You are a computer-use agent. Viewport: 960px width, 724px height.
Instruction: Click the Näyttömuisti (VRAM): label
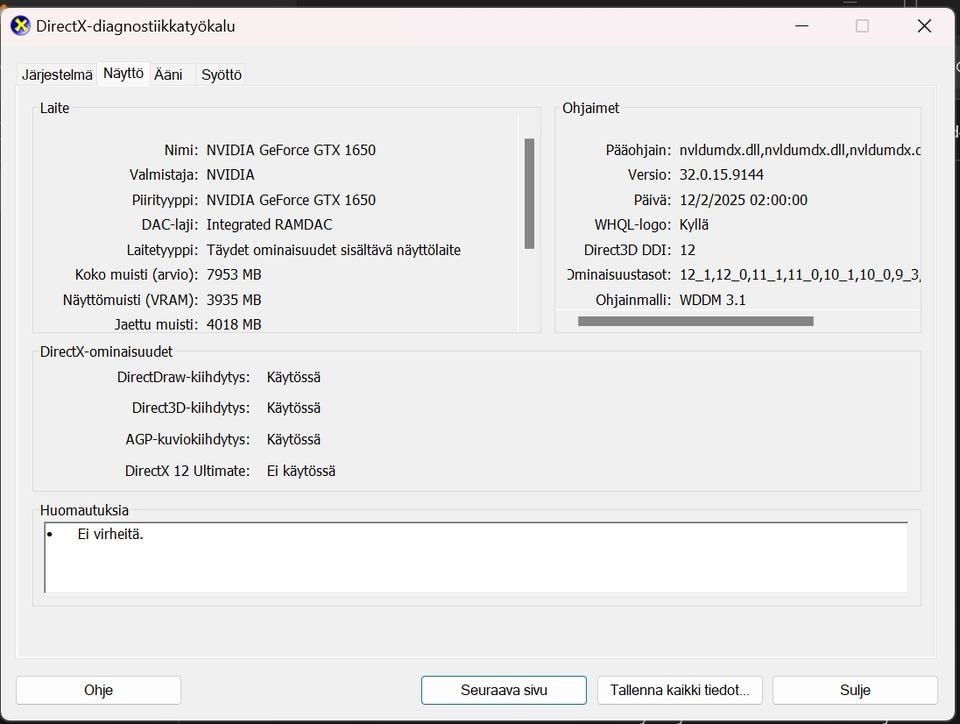[130, 300]
